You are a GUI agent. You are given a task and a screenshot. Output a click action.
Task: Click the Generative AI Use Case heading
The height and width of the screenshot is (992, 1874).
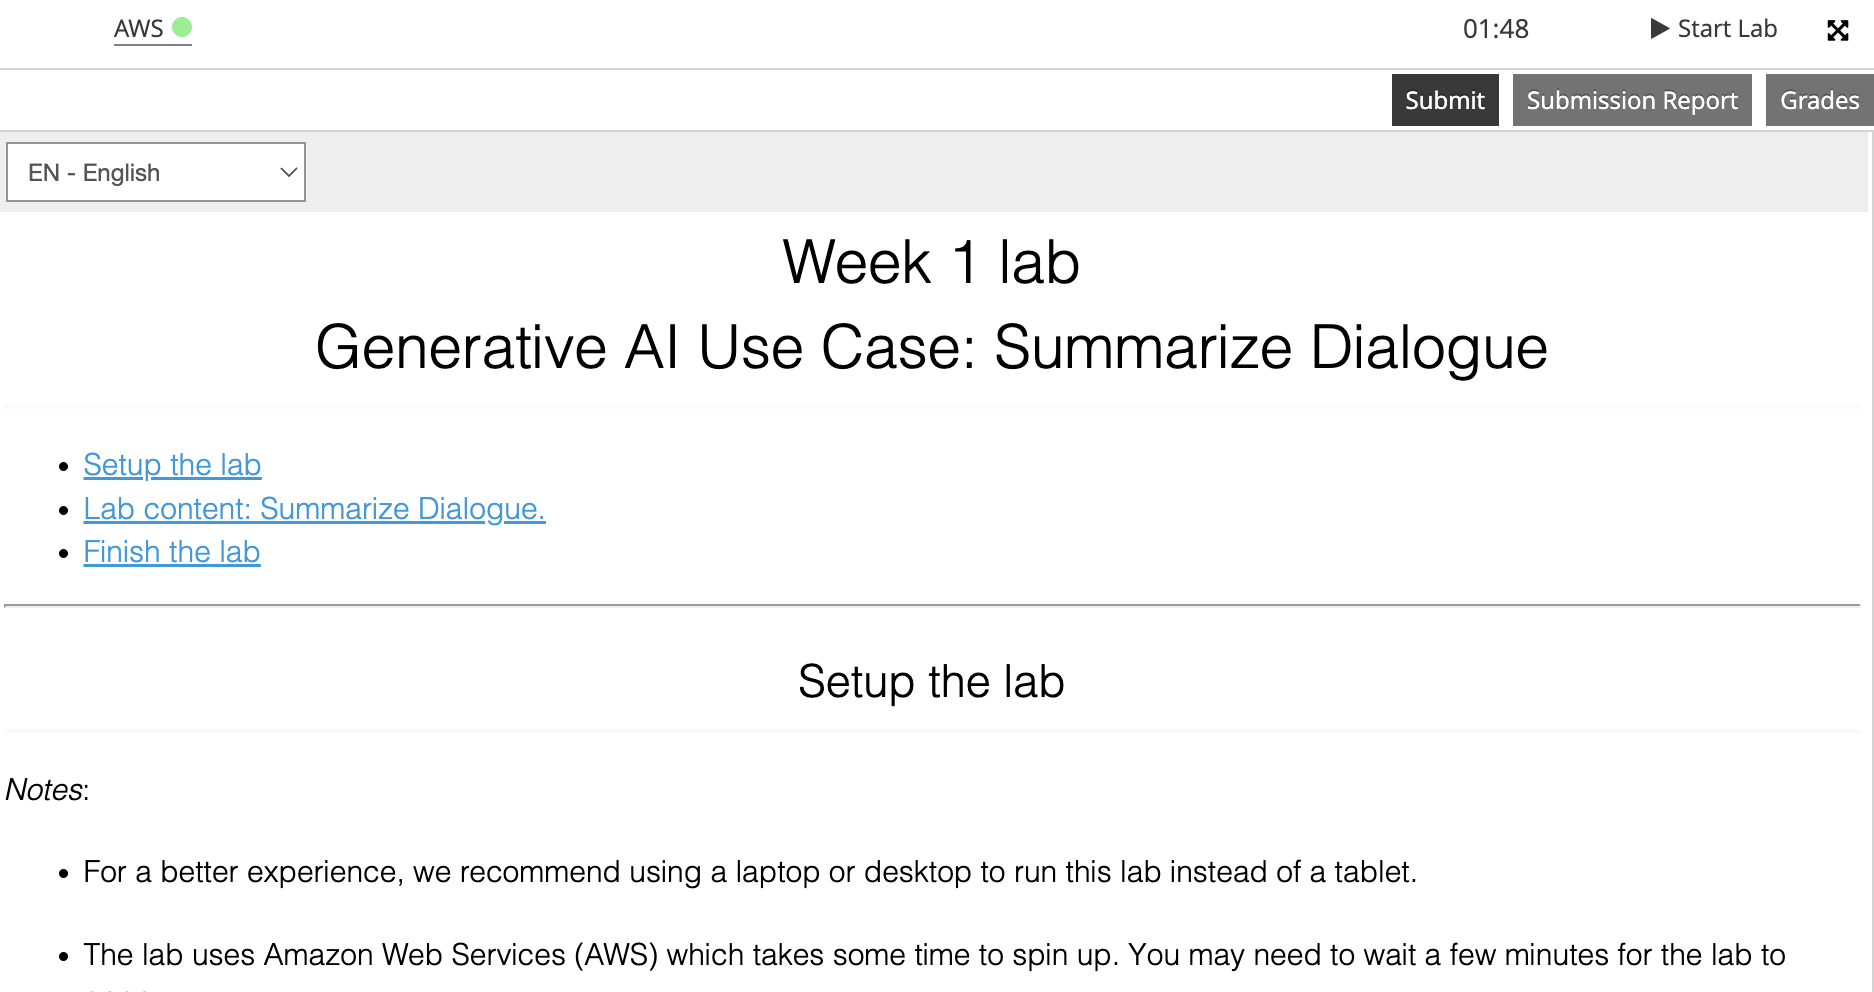pos(931,348)
